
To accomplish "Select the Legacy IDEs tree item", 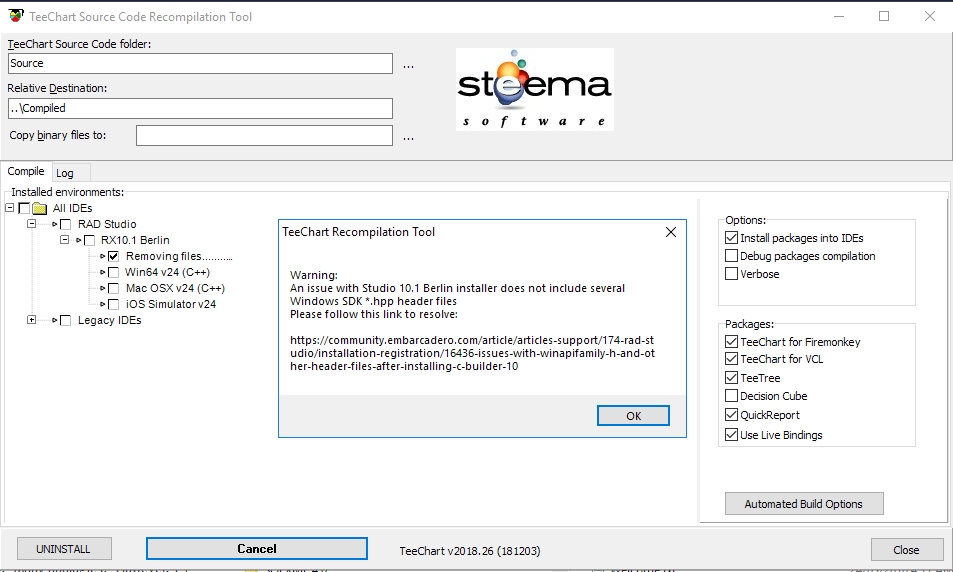I will 109,320.
